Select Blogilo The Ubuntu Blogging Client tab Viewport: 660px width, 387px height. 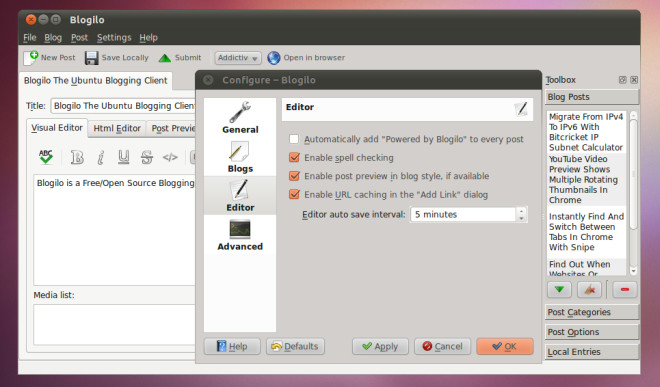pyautogui.click(x=96, y=80)
